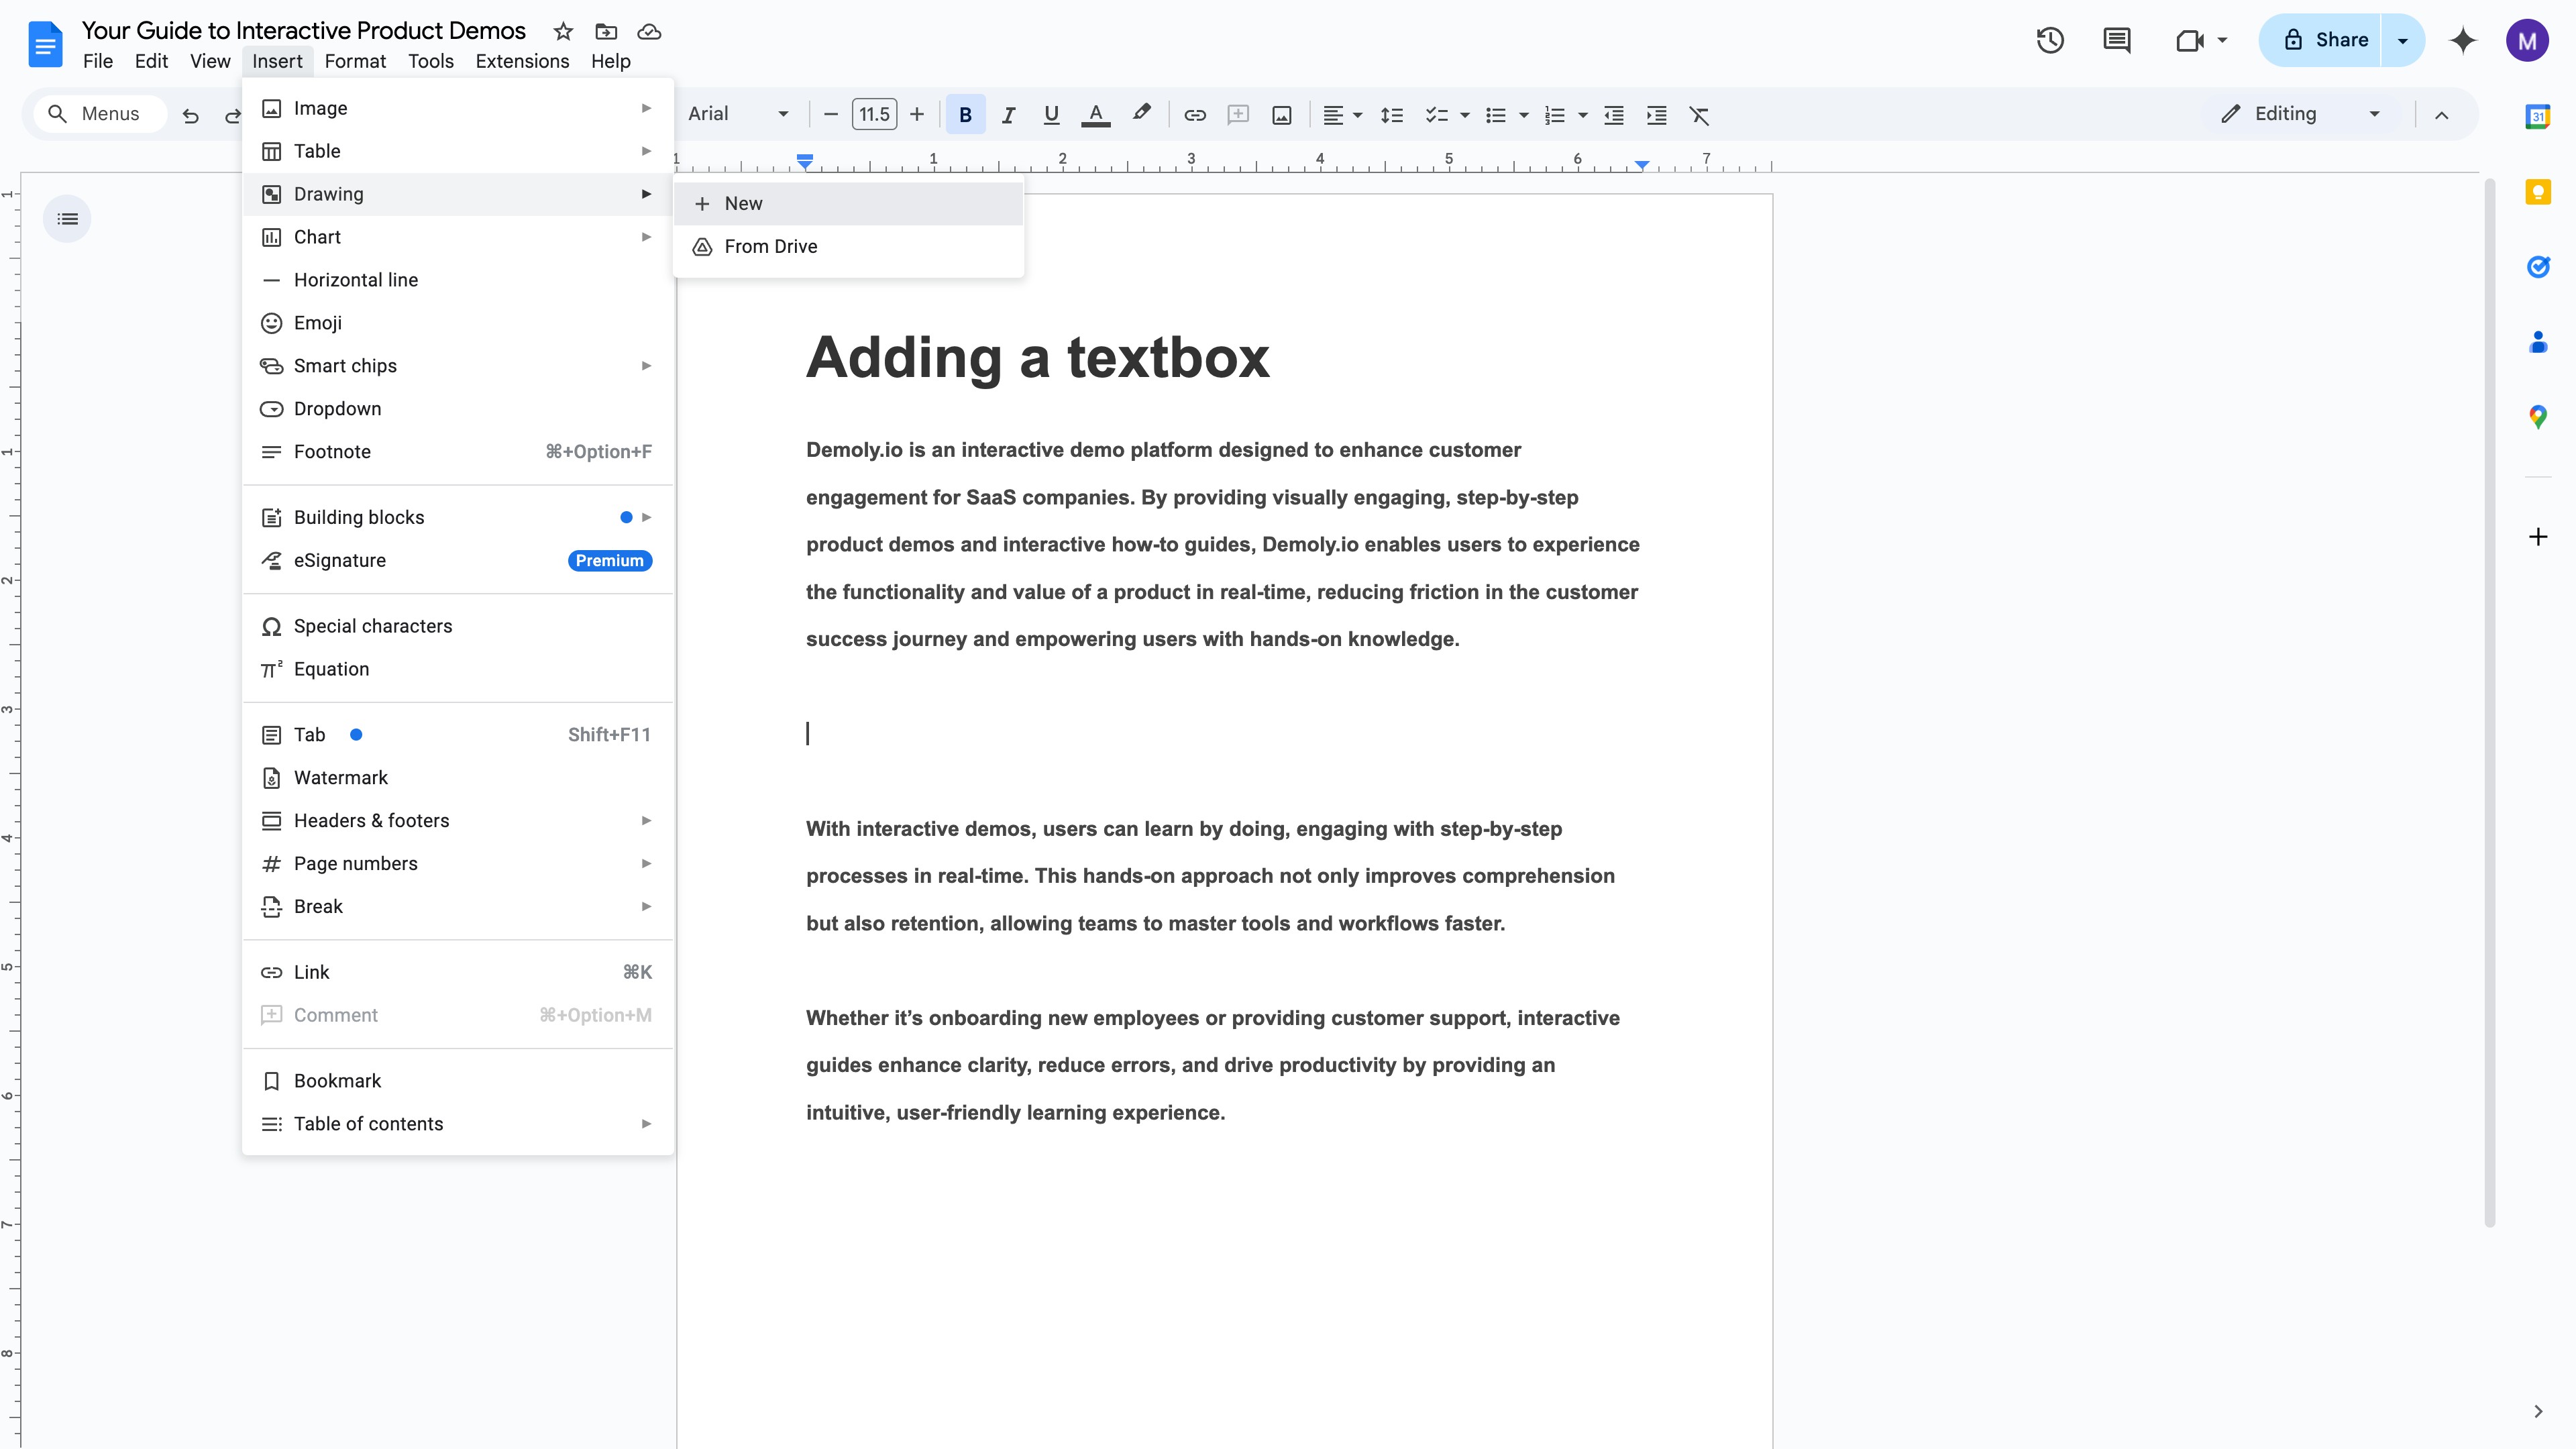Image resolution: width=2576 pixels, height=1449 pixels.
Task: Toggle underline formatting
Action: click(1051, 115)
